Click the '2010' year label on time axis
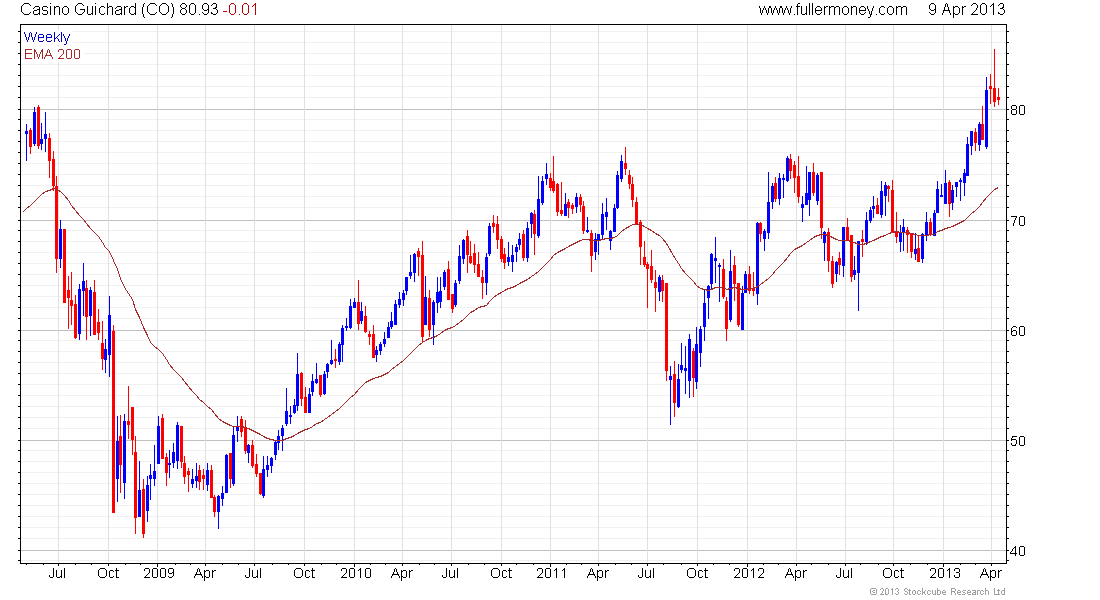 [356, 573]
